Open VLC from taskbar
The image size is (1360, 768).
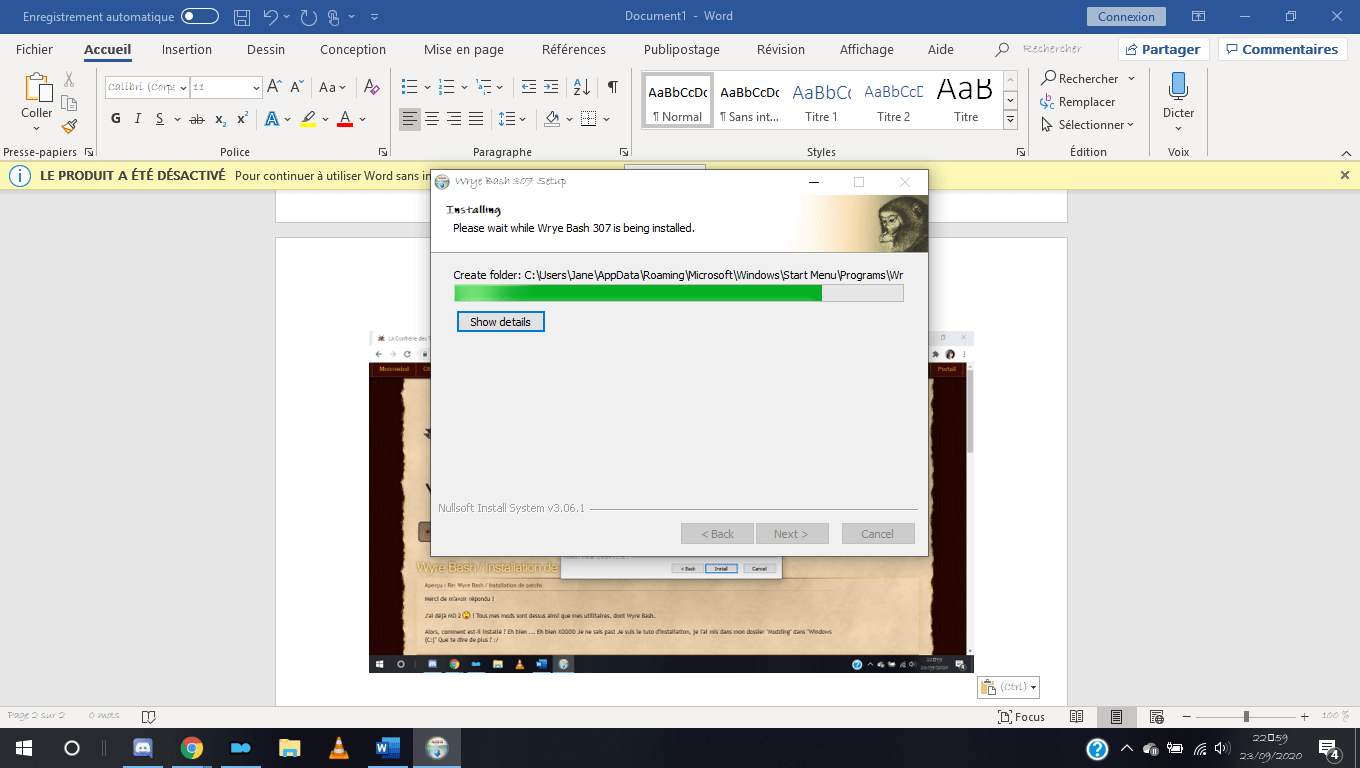coord(339,748)
